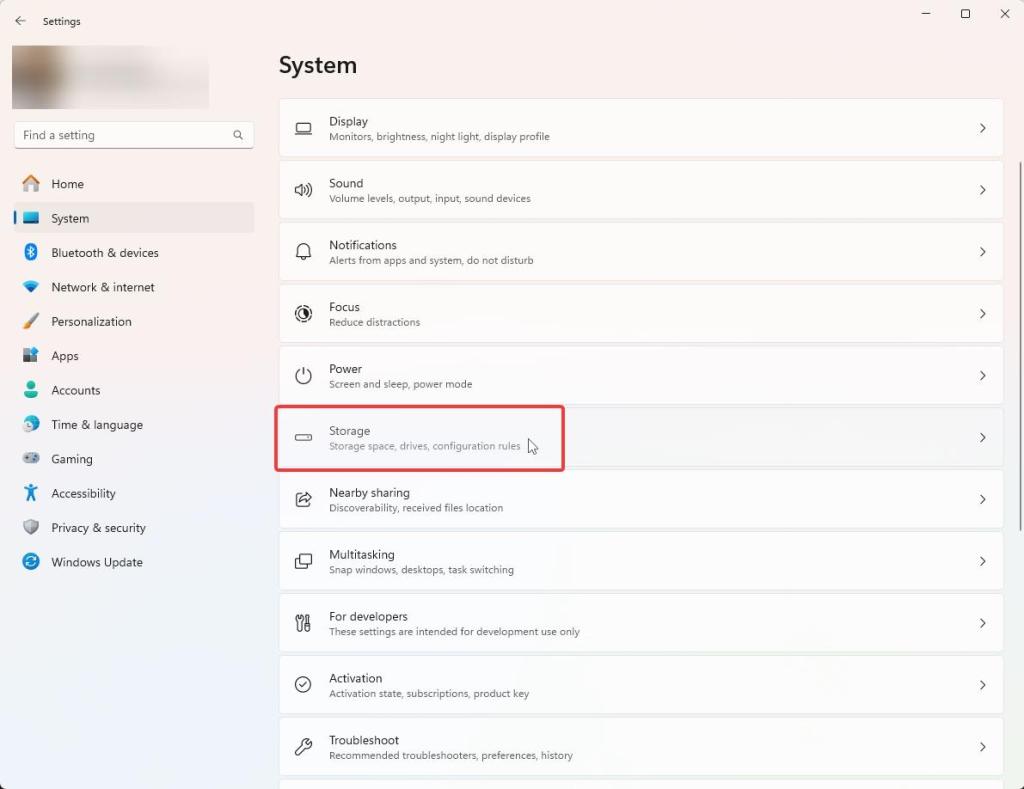The image size is (1024, 789).
Task: Click the Gaming controller icon
Action: point(31,459)
